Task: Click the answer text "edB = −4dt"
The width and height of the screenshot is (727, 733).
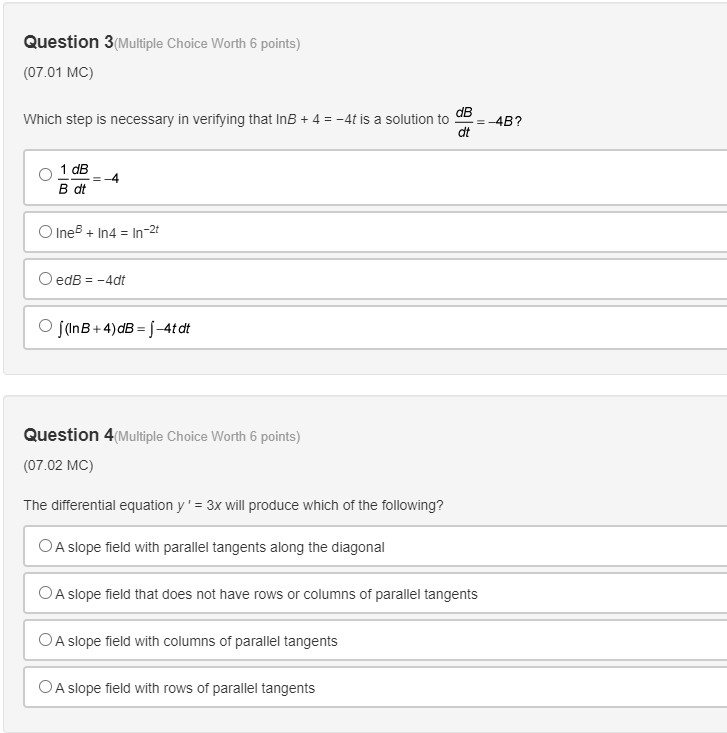Action: point(91,280)
